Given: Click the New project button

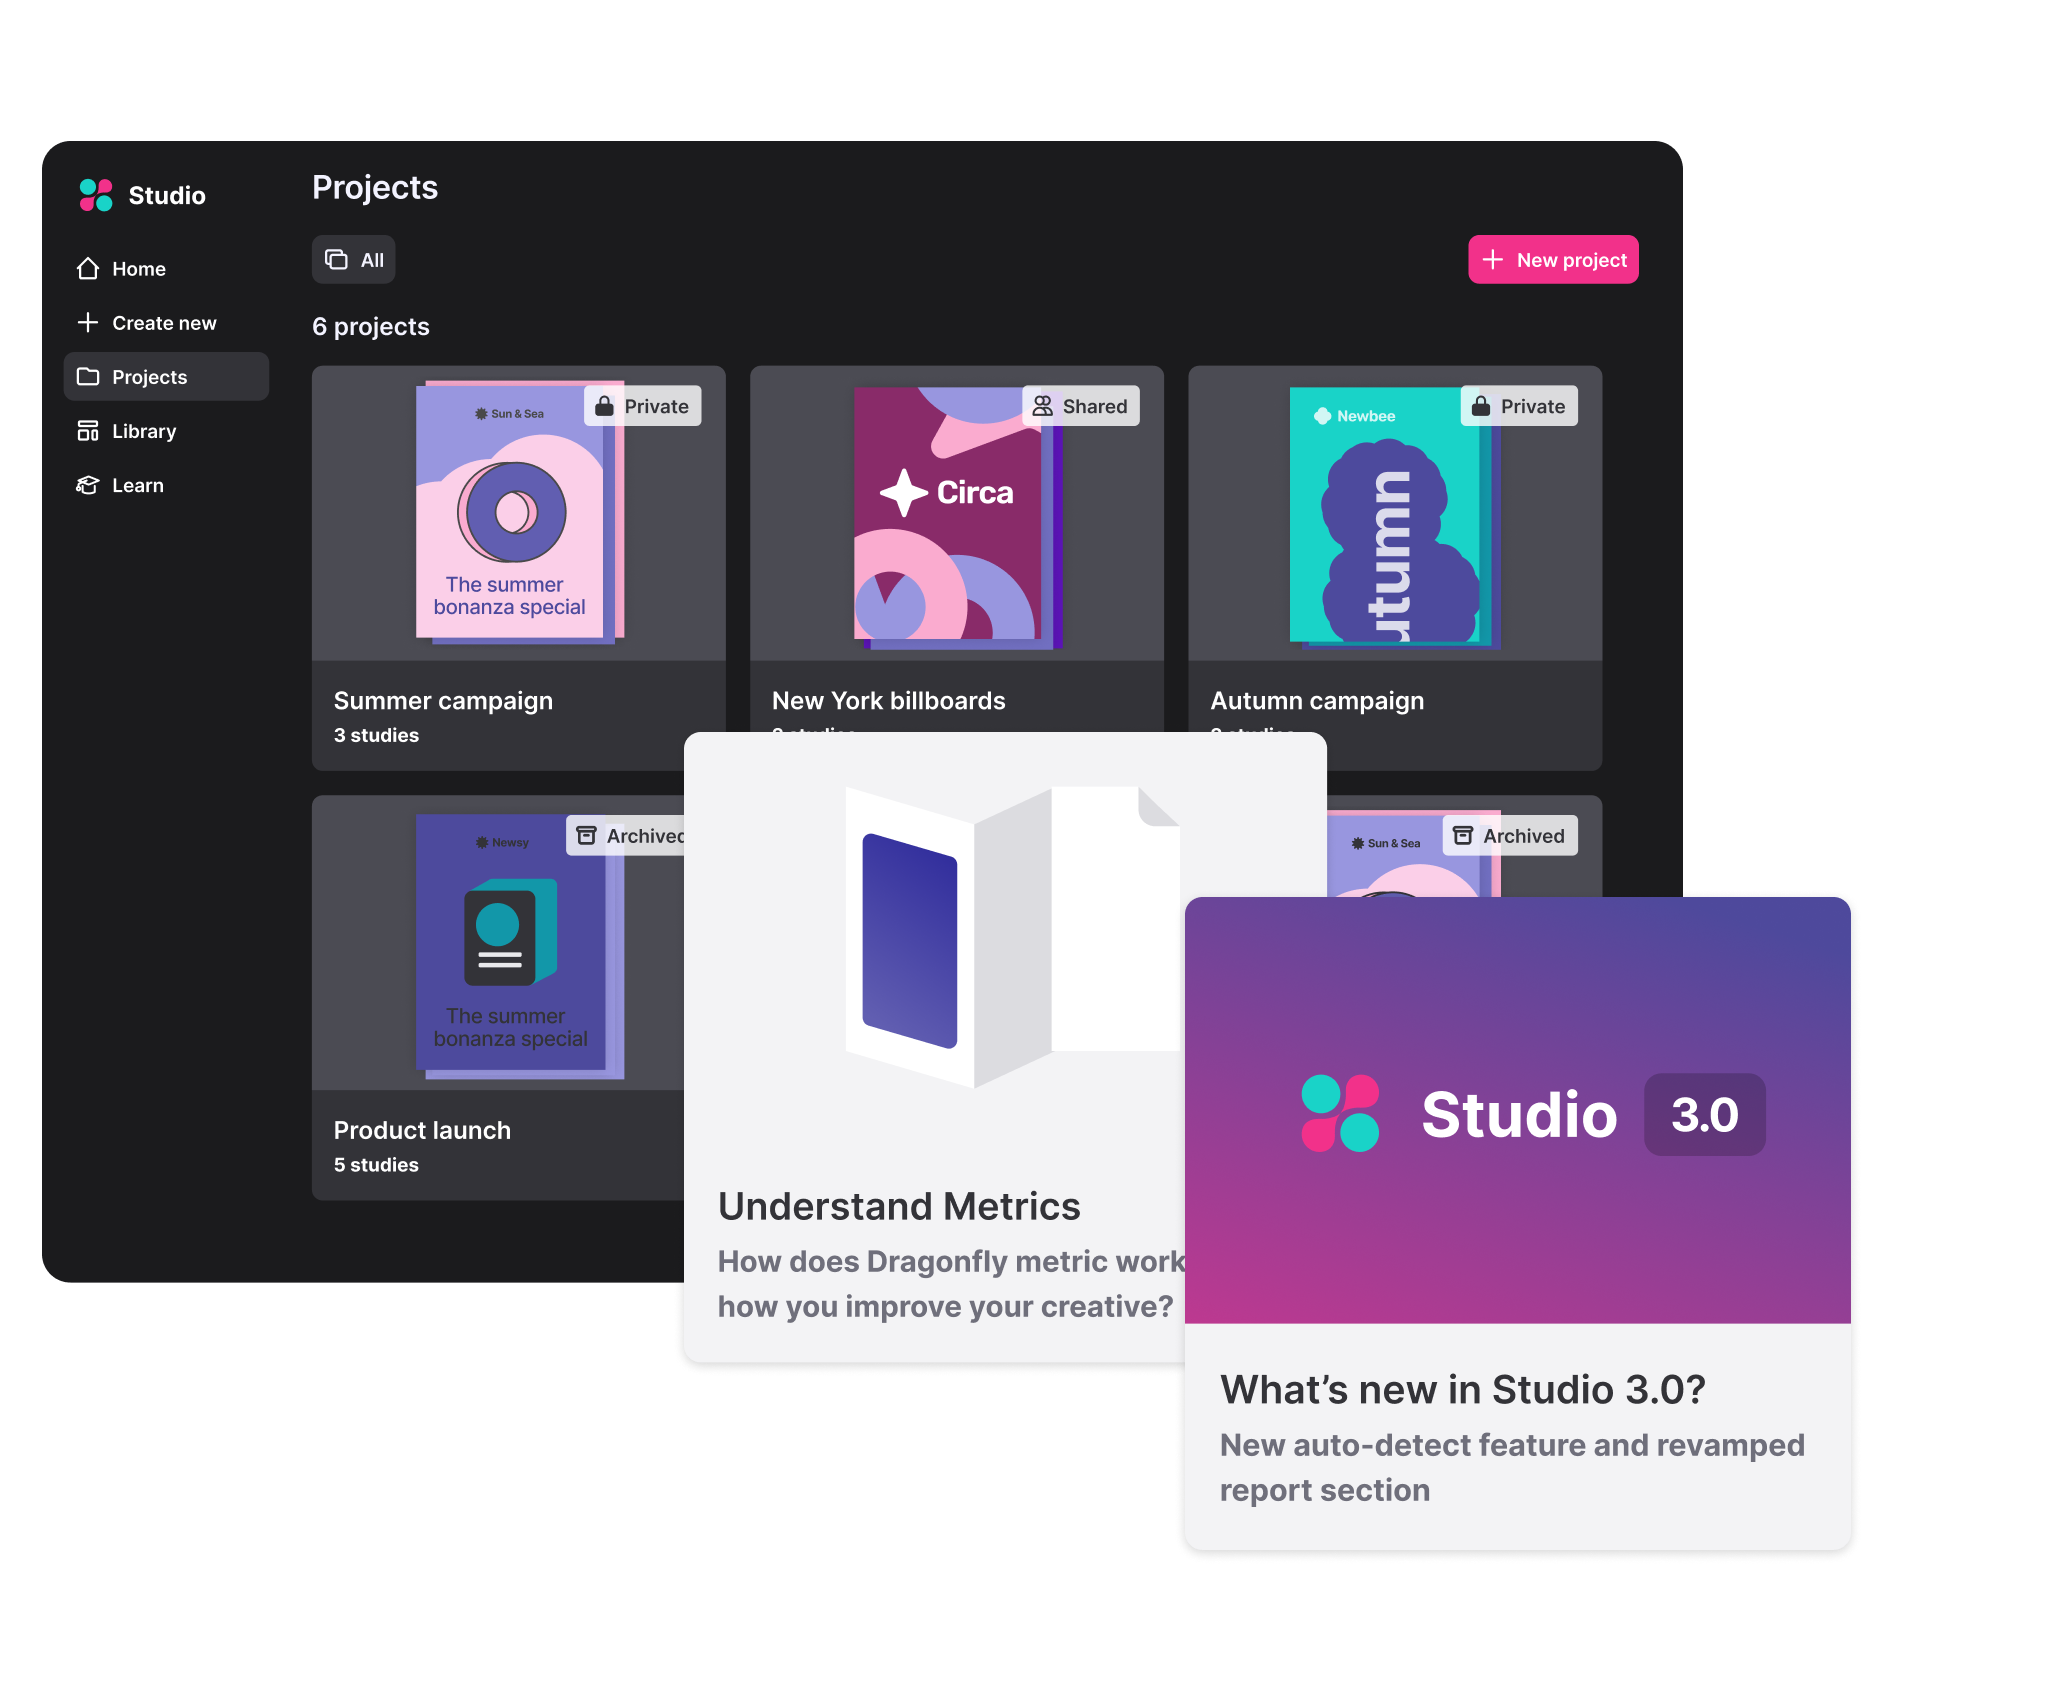Looking at the screenshot, I should click(1553, 259).
